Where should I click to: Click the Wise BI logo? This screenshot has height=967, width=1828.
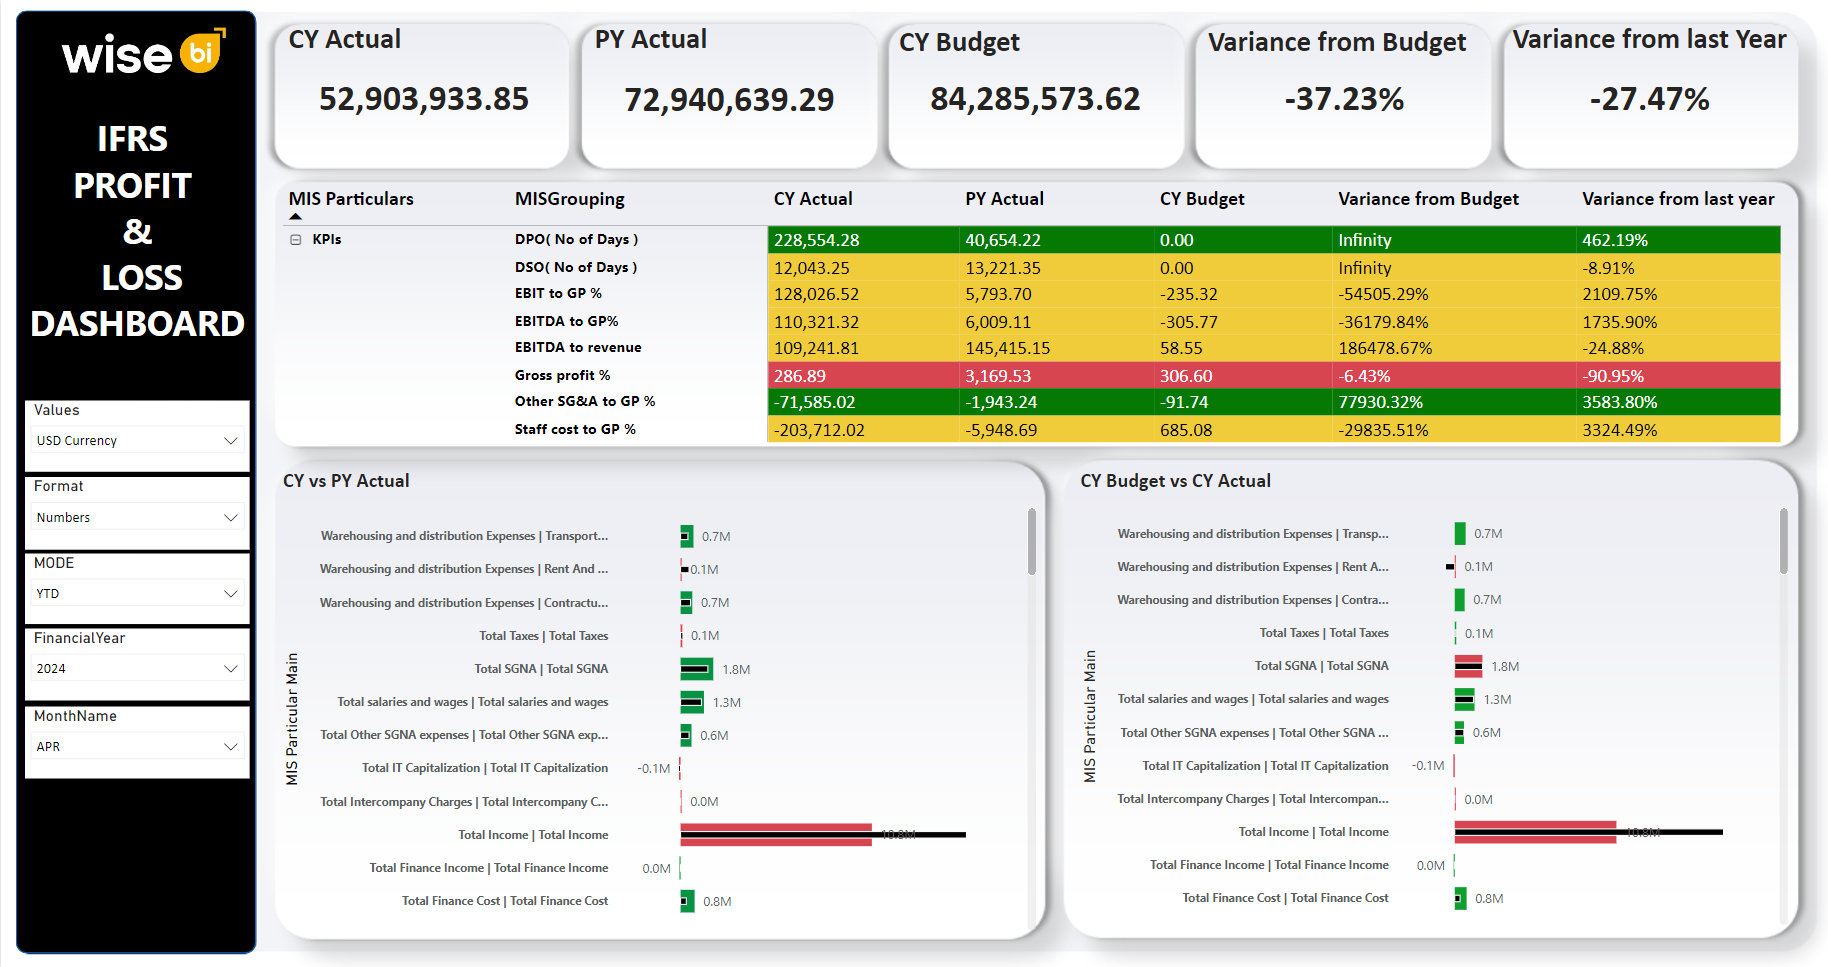[x=144, y=52]
